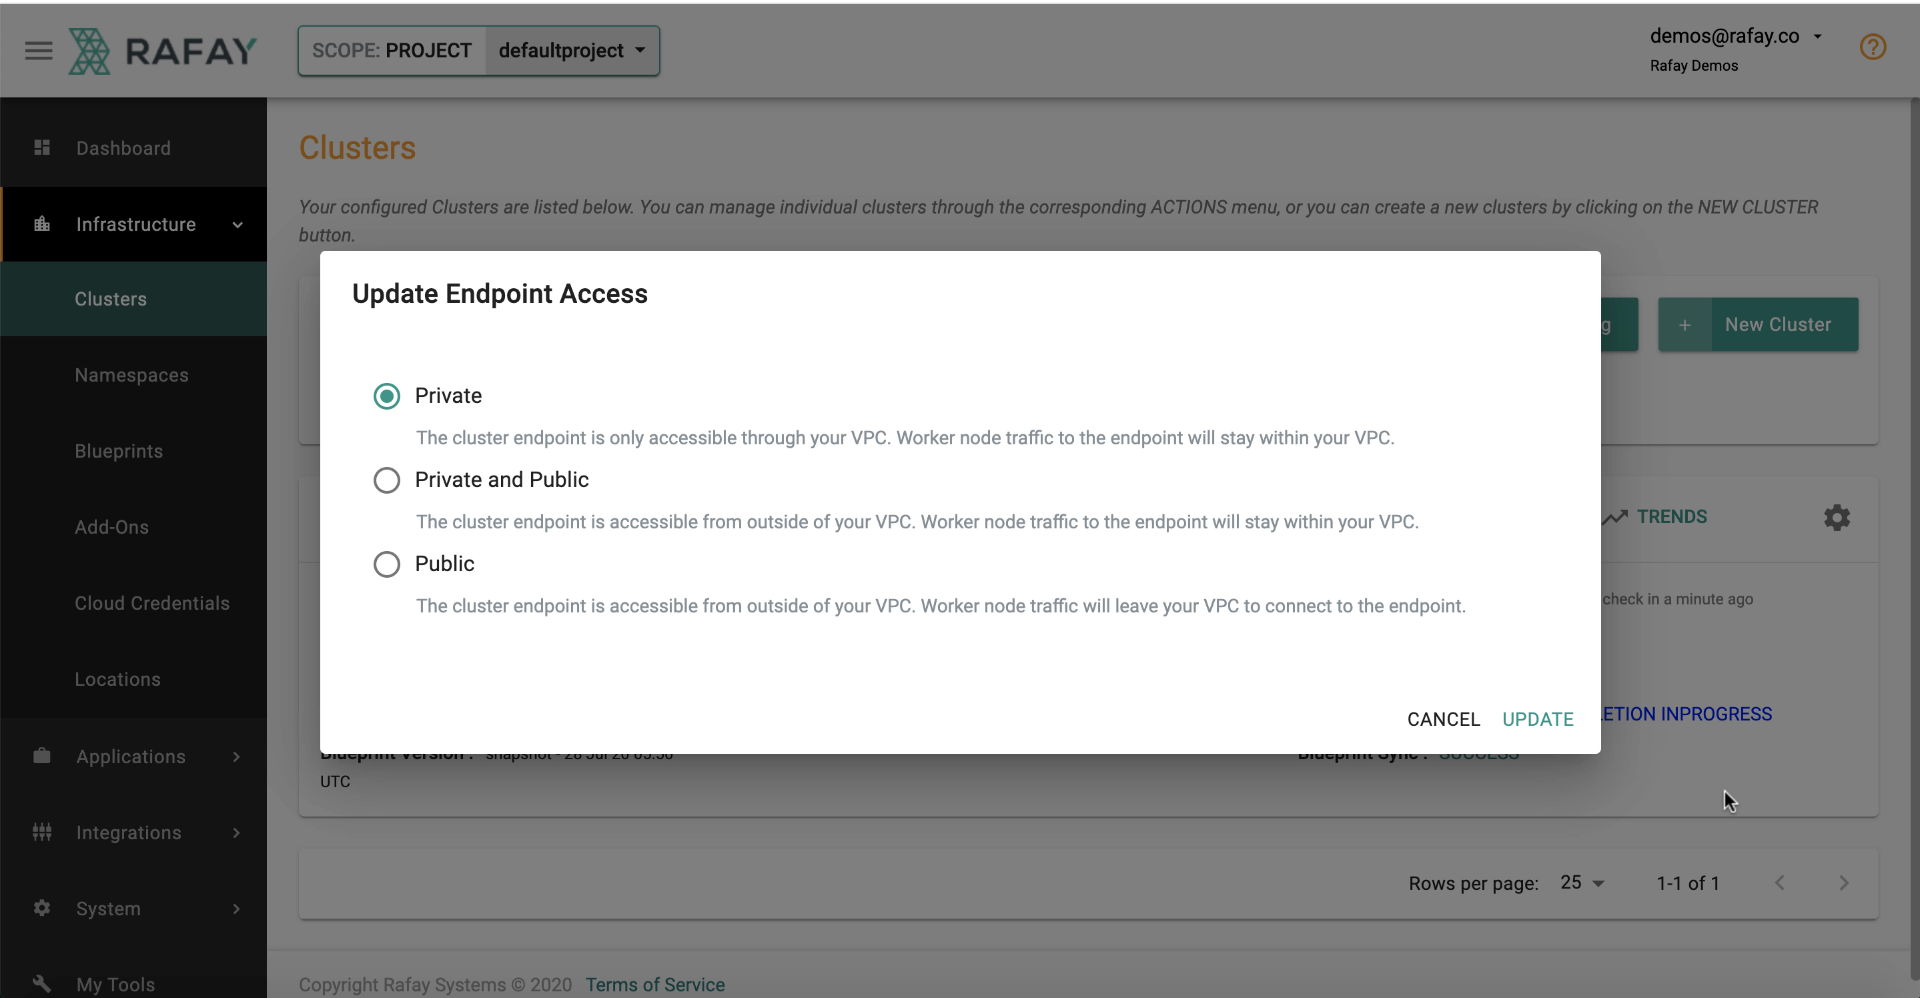
Task: Select the Public endpoint option
Action: click(x=387, y=564)
